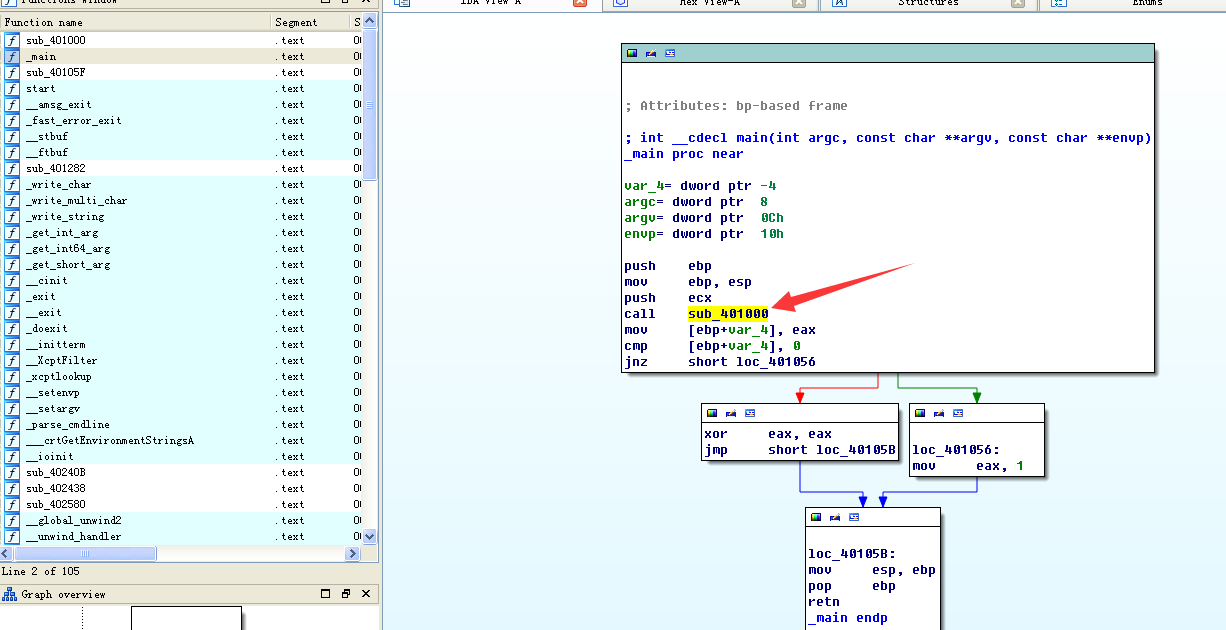Click the functions list vertical scrollbar thumb

coord(369,105)
